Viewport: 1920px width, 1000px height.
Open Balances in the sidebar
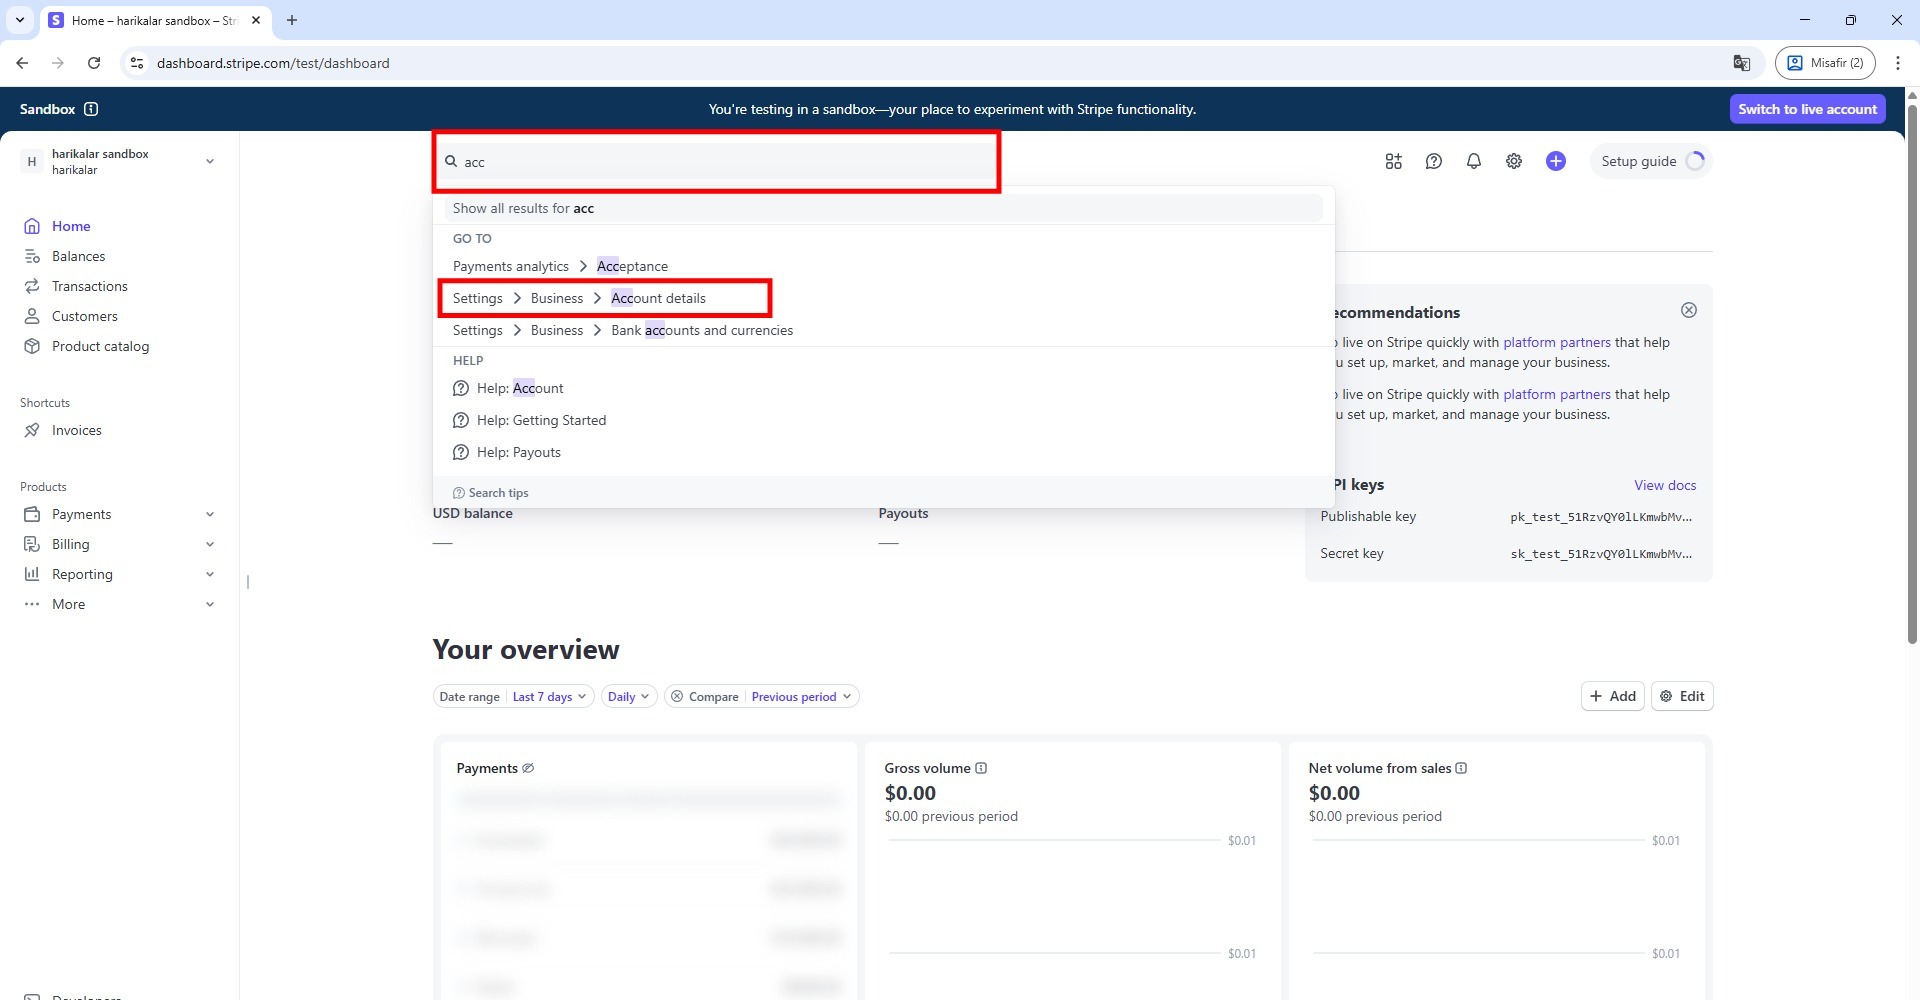(x=78, y=256)
